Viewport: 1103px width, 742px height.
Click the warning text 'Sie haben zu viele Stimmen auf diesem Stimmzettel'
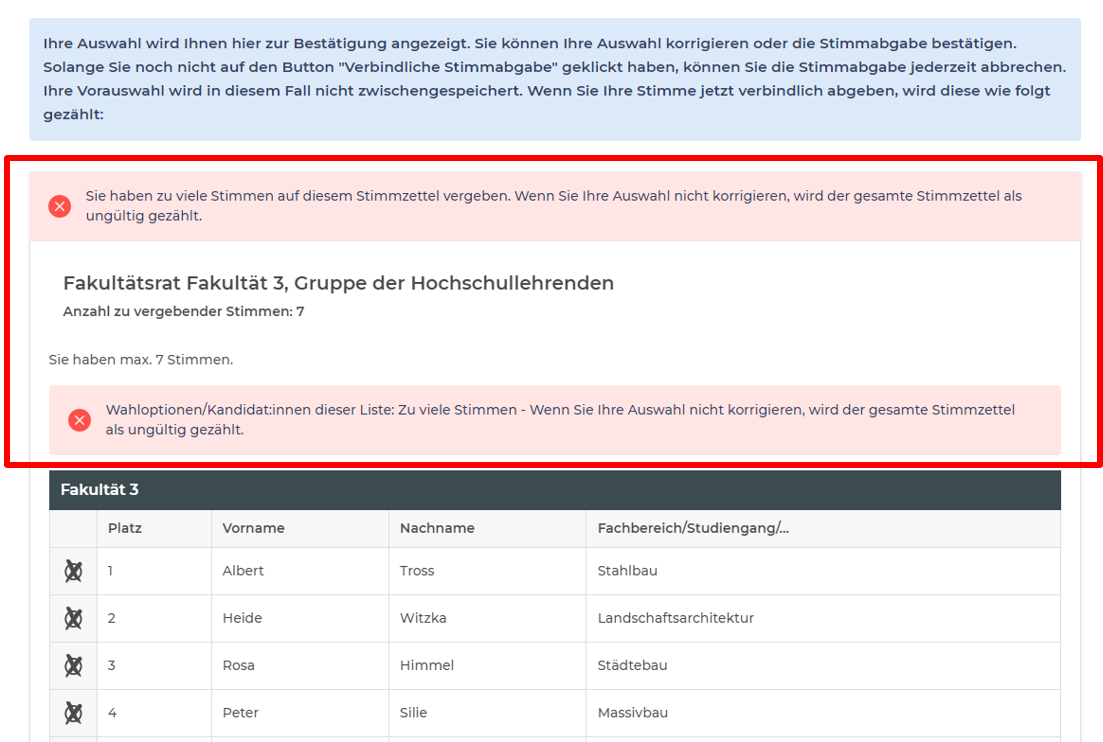tap(554, 206)
